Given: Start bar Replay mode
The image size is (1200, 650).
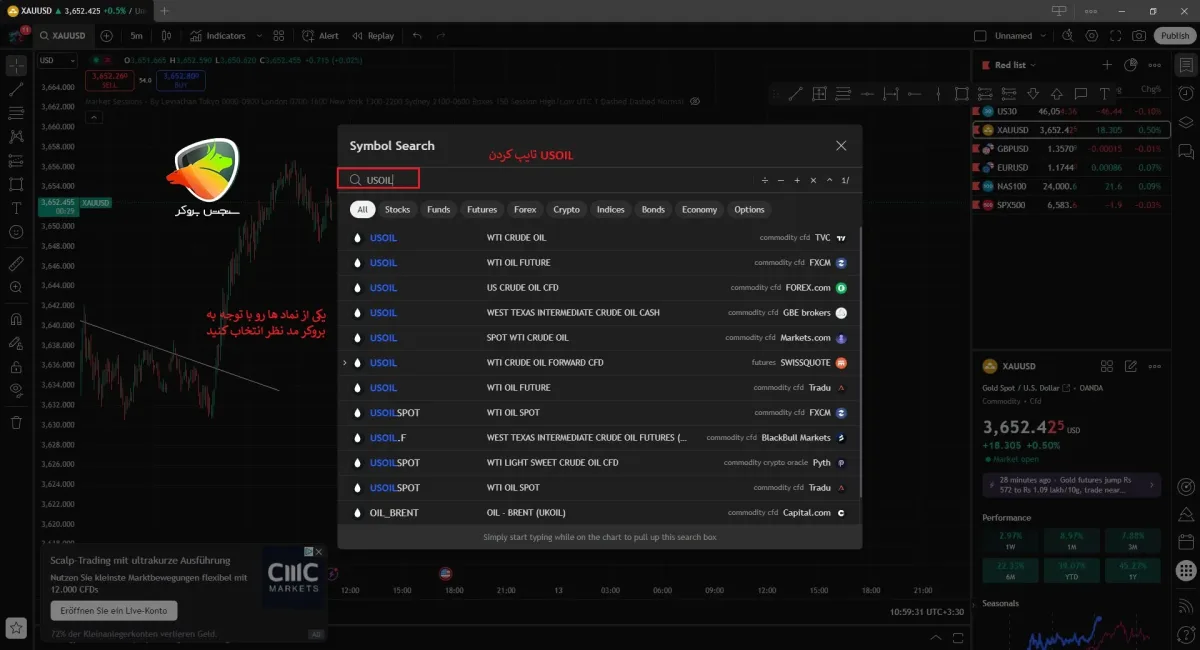Looking at the screenshot, I should 372,36.
